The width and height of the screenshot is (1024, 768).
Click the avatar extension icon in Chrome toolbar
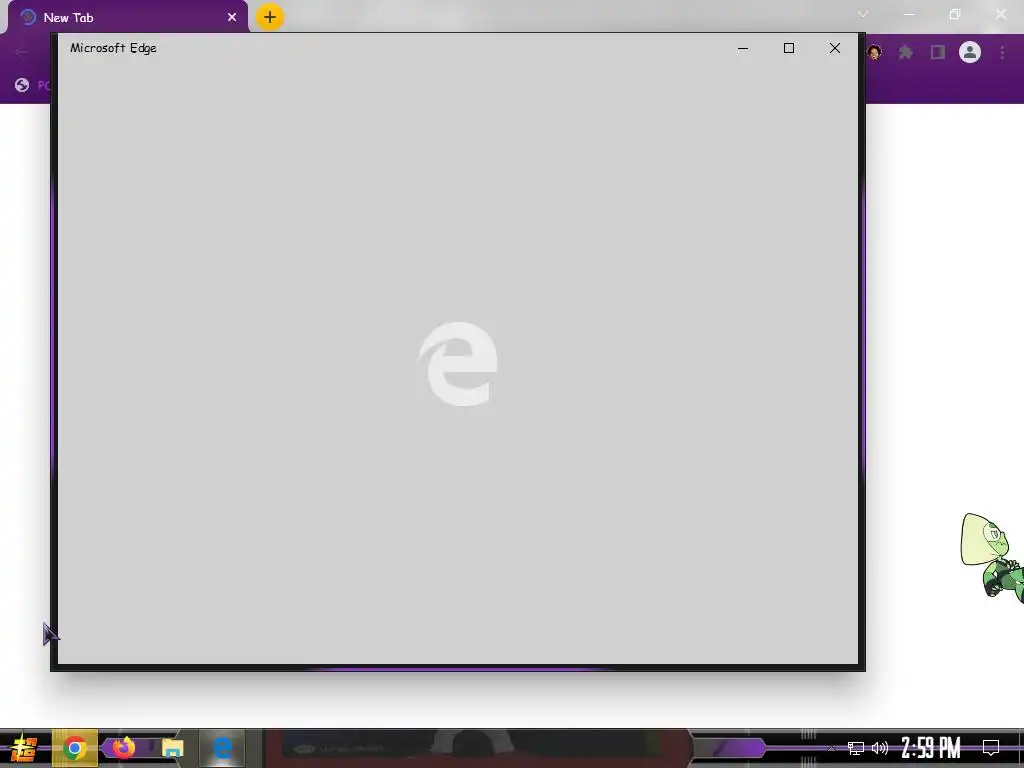pyautogui.click(x=874, y=52)
